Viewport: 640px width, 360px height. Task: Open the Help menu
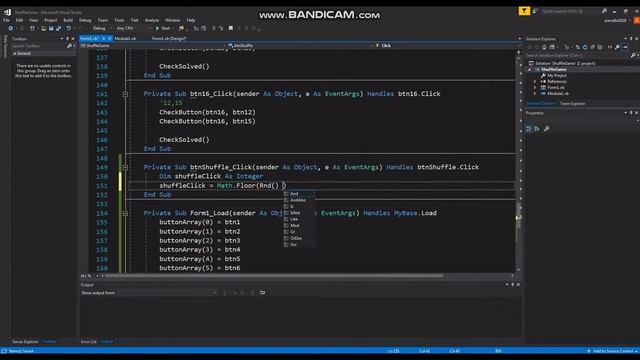pyautogui.click(x=191, y=20)
